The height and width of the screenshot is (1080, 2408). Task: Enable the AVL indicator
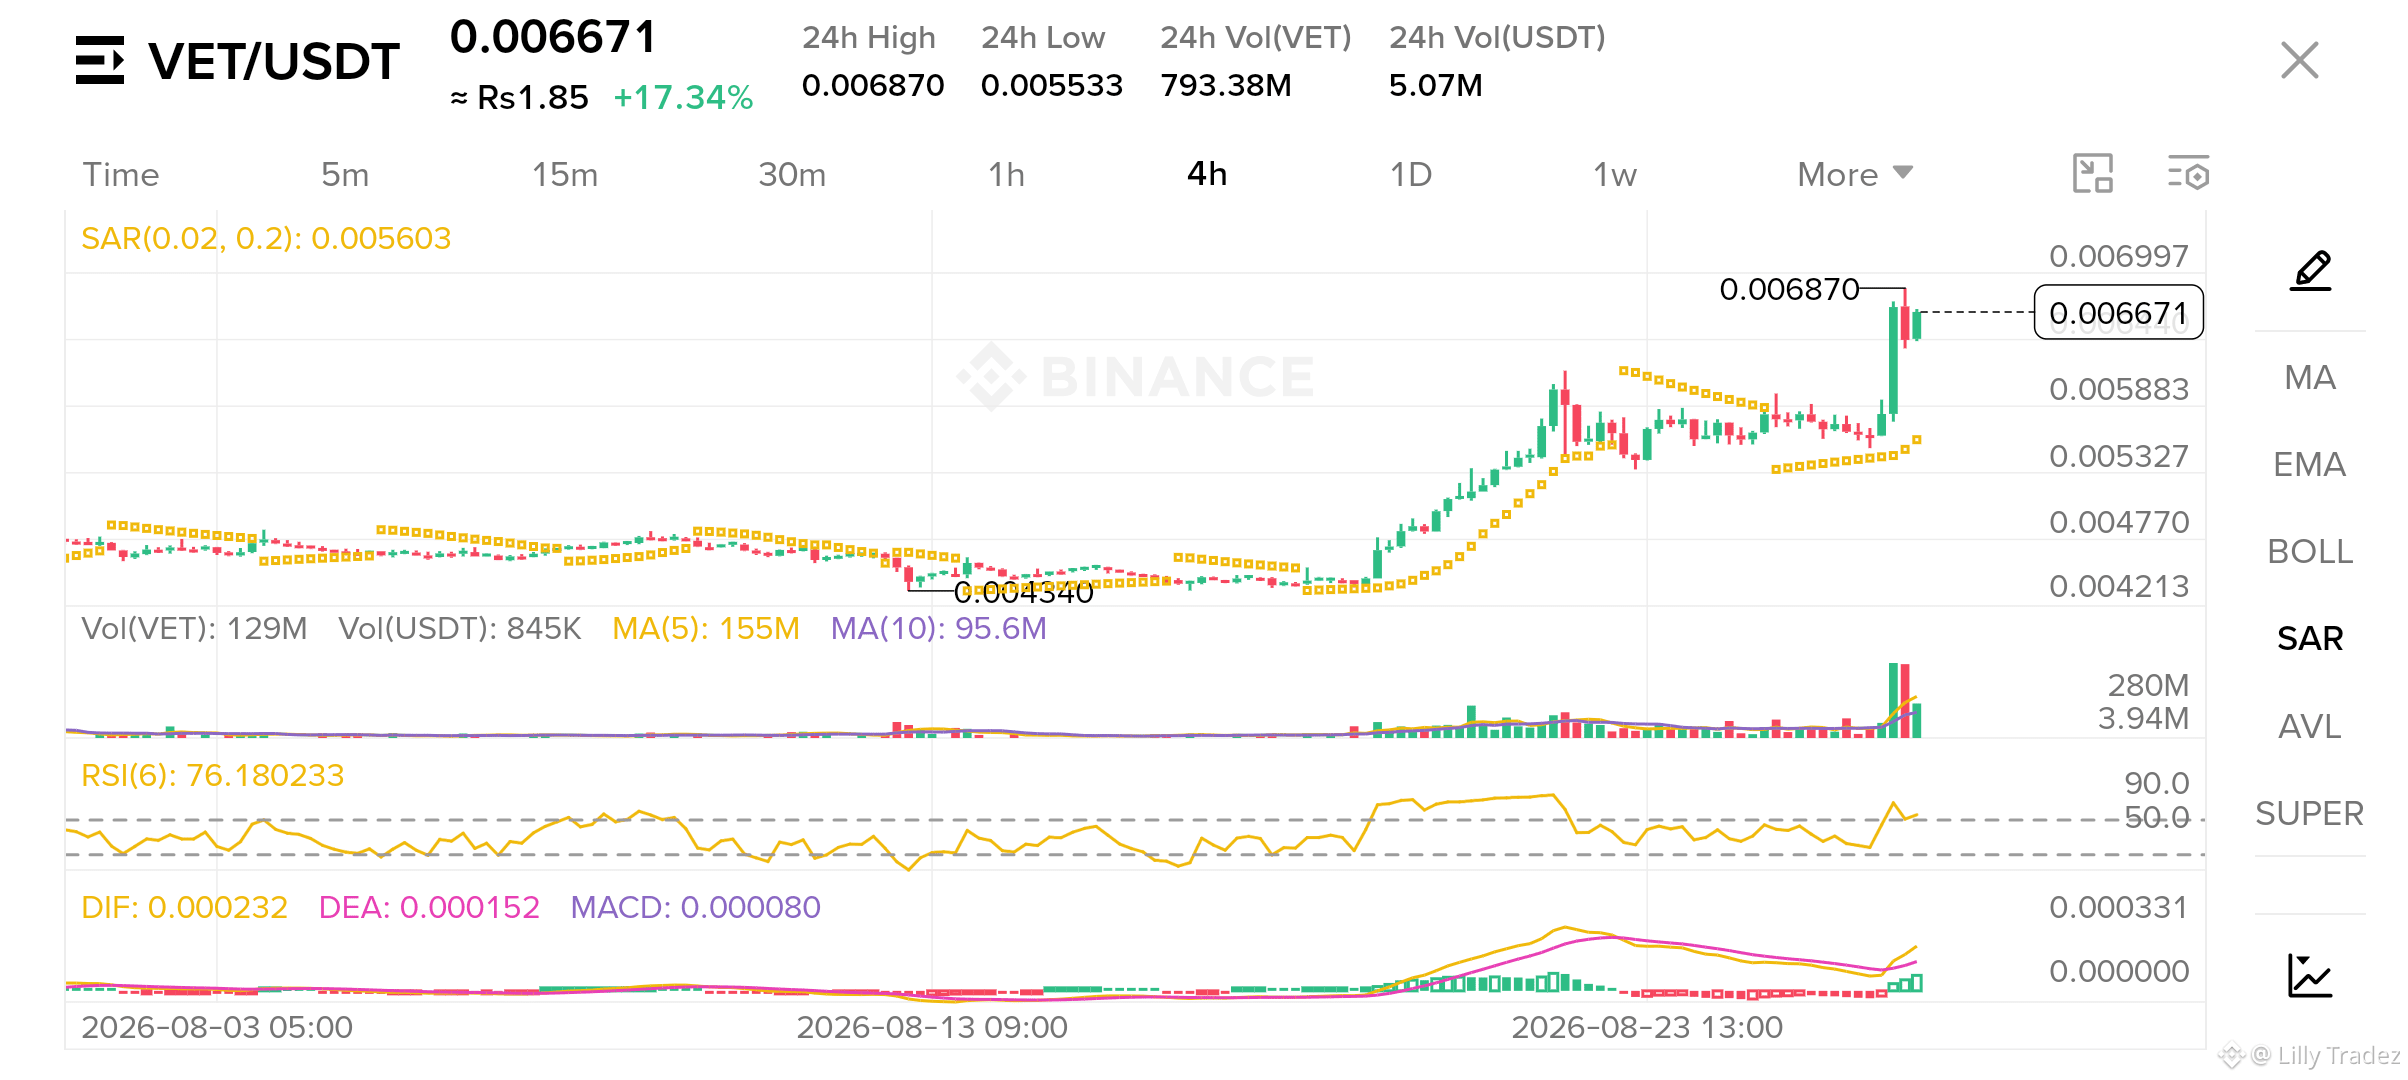[x=2310, y=726]
